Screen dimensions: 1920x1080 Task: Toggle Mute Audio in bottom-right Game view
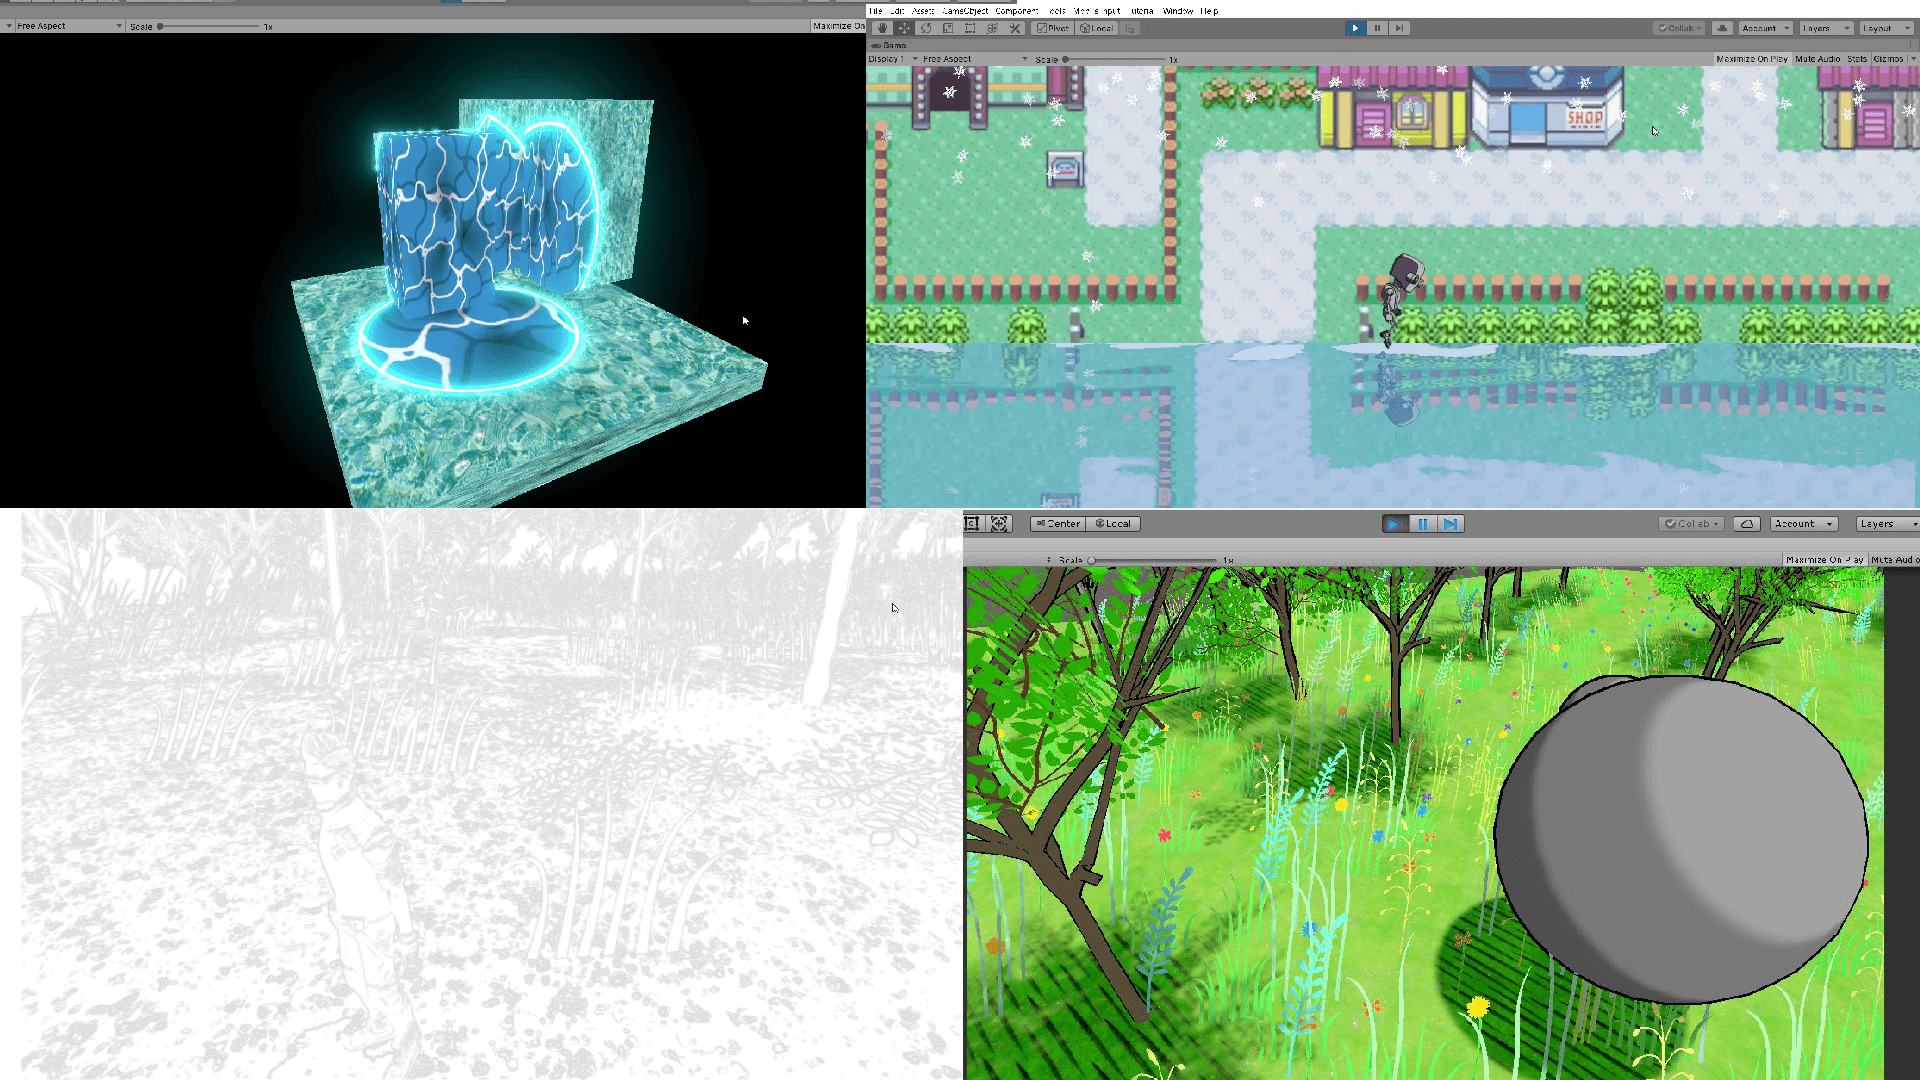[1895, 560]
